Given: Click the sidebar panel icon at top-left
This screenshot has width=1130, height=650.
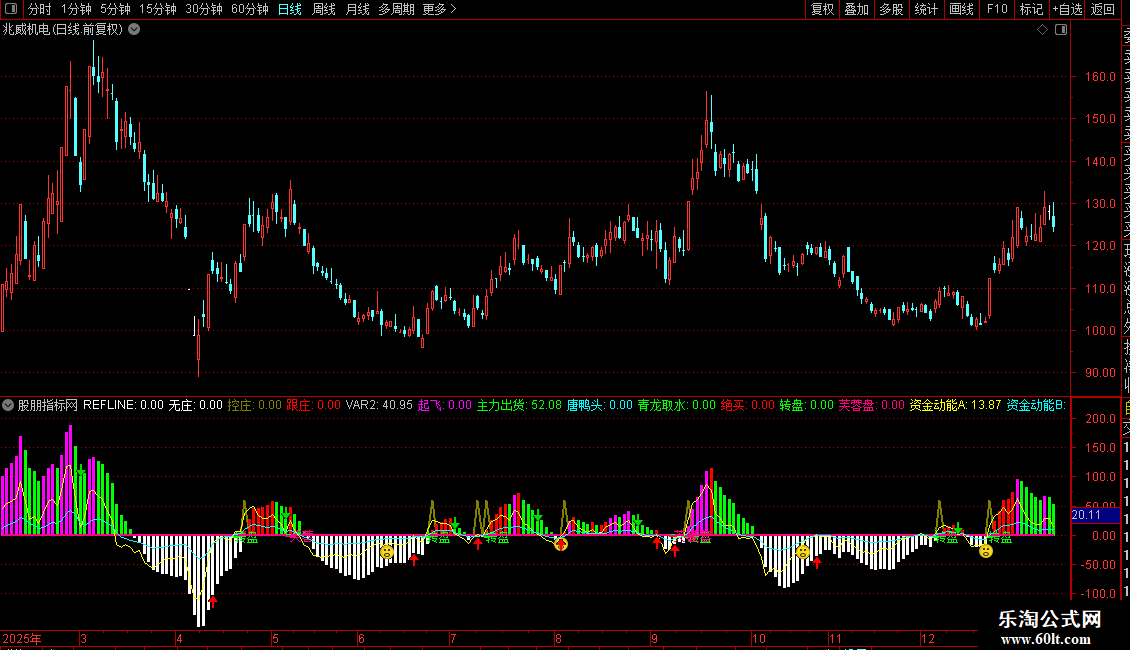Looking at the screenshot, I should tap(11, 9).
